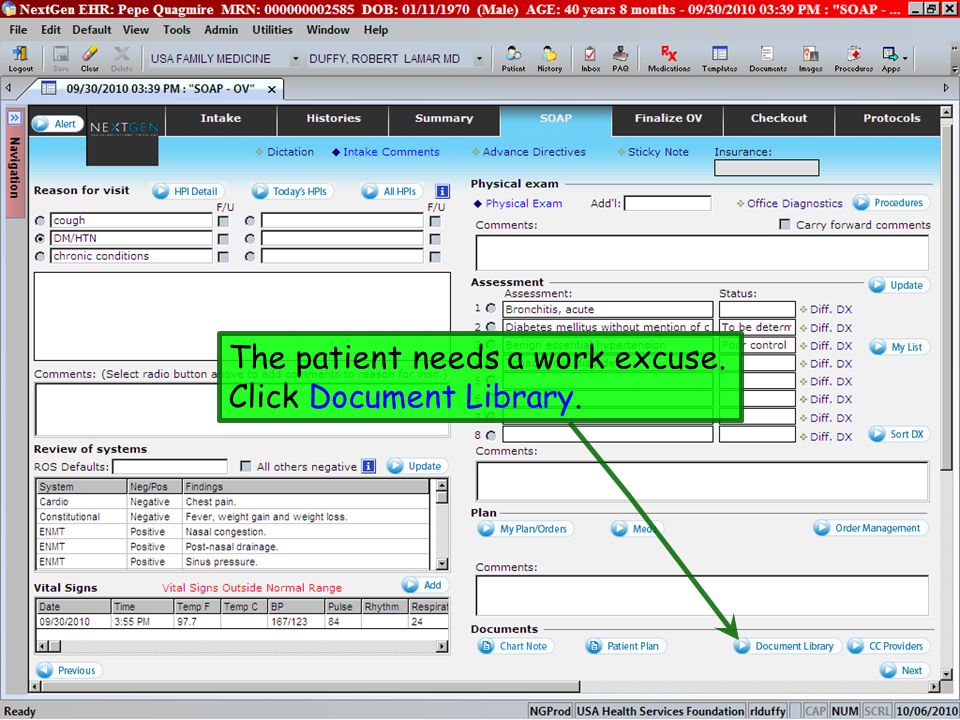This screenshot has width=960, height=720.
Task: Click the Clear eraser icon
Action: [x=89, y=59]
